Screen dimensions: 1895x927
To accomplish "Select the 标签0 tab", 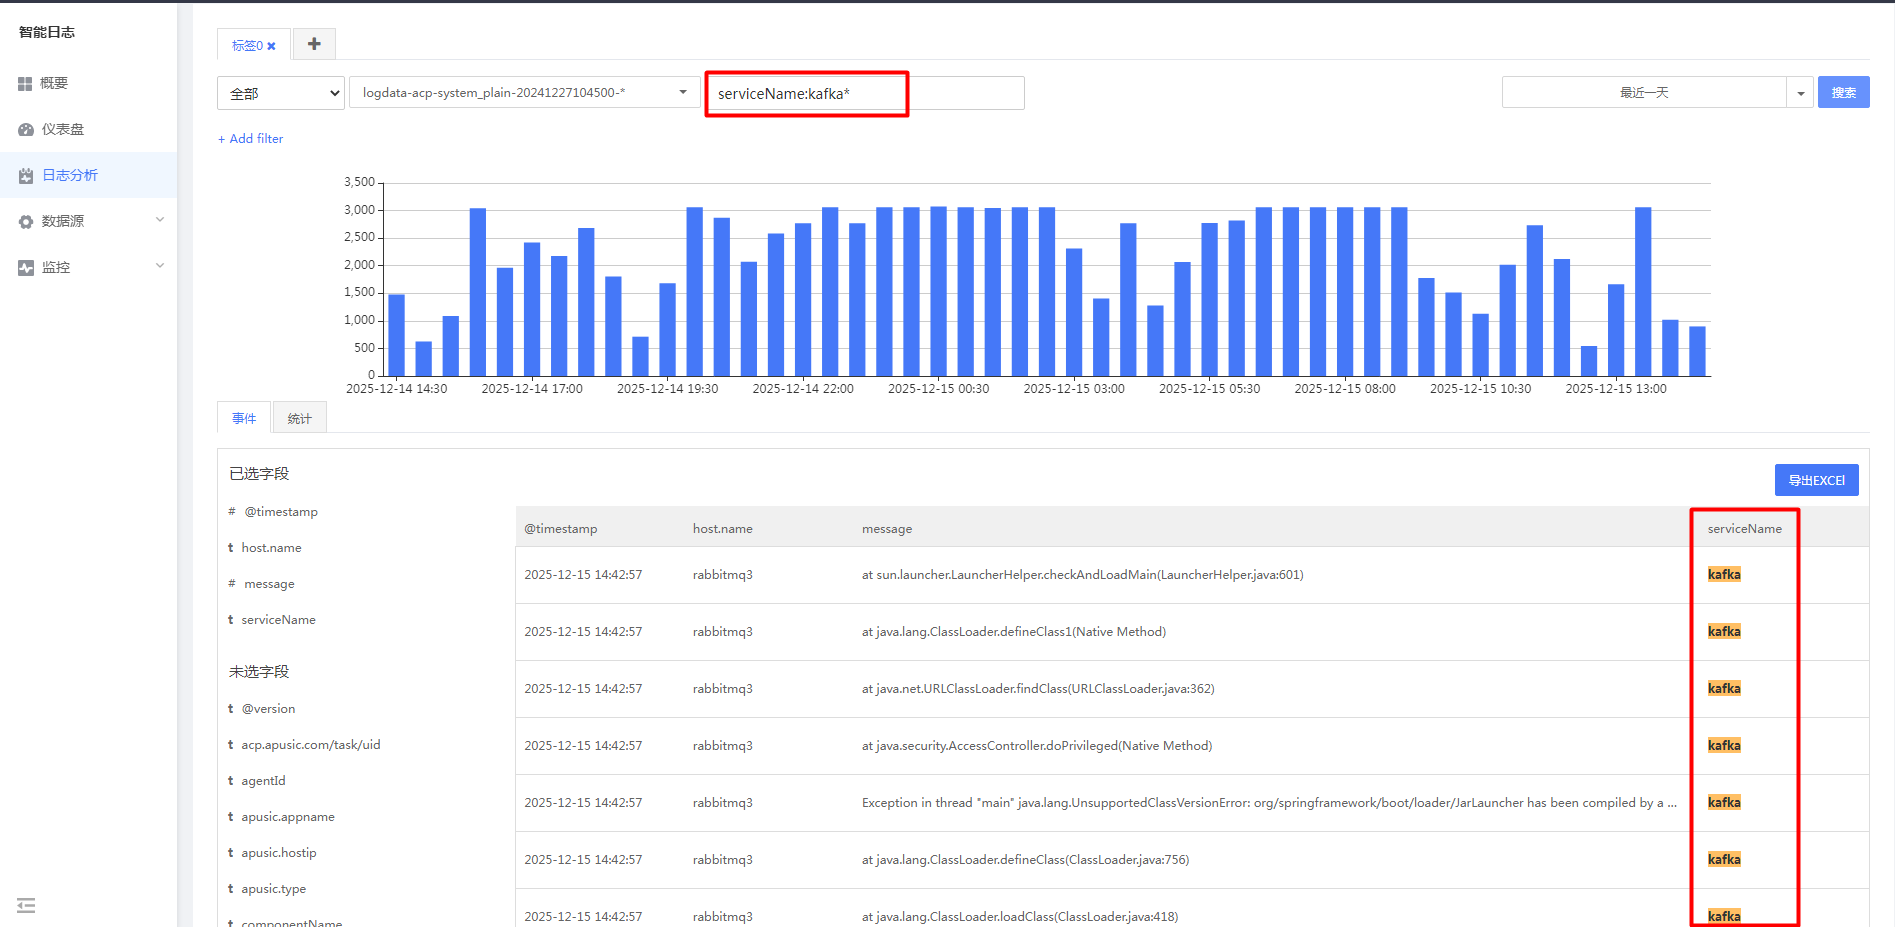I will (247, 45).
